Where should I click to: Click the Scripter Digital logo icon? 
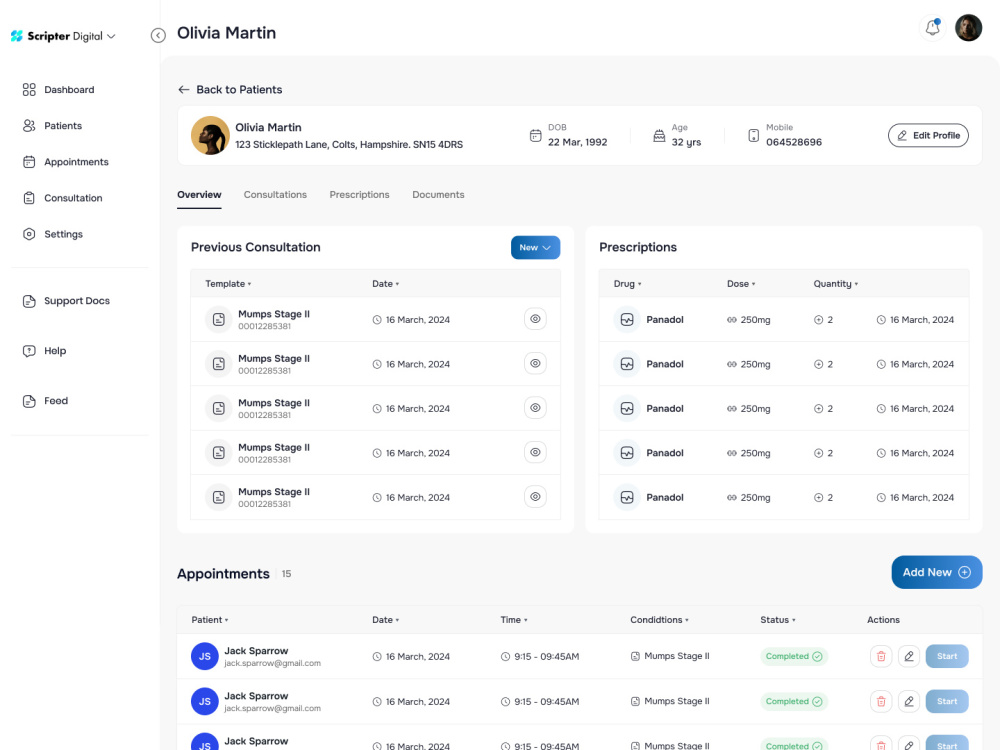[x=17, y=36]
